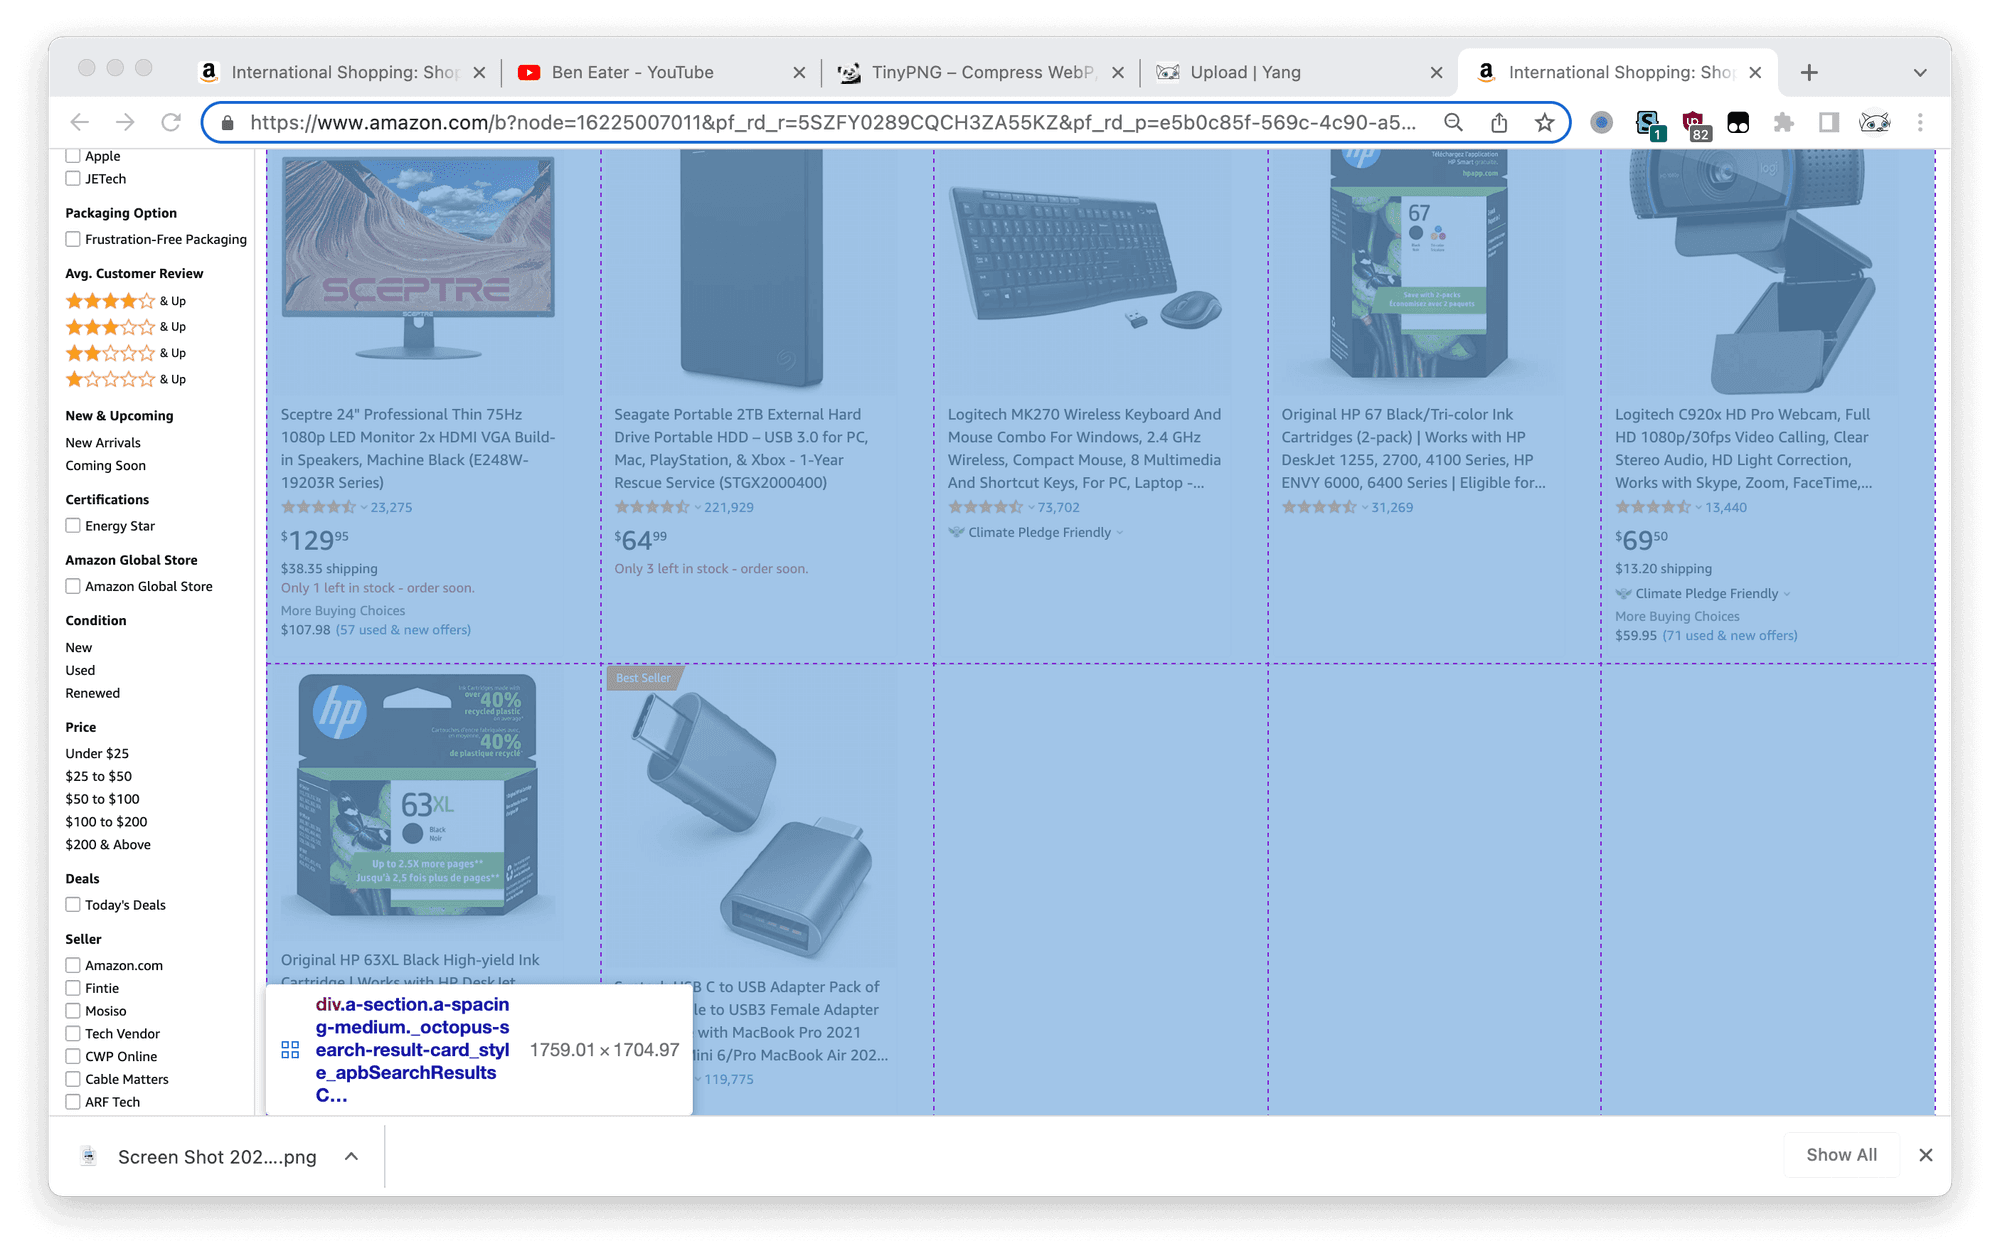Check the Frustration-Free Packaging checkbox
Viewport: 2000px width, 1256px height.
tap(73, 239)
